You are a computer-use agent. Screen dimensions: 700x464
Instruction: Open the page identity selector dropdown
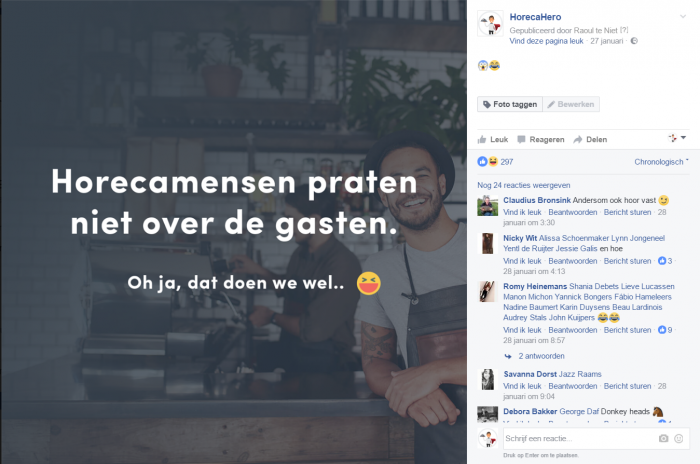pyautogui.click(x=677, y=138)
